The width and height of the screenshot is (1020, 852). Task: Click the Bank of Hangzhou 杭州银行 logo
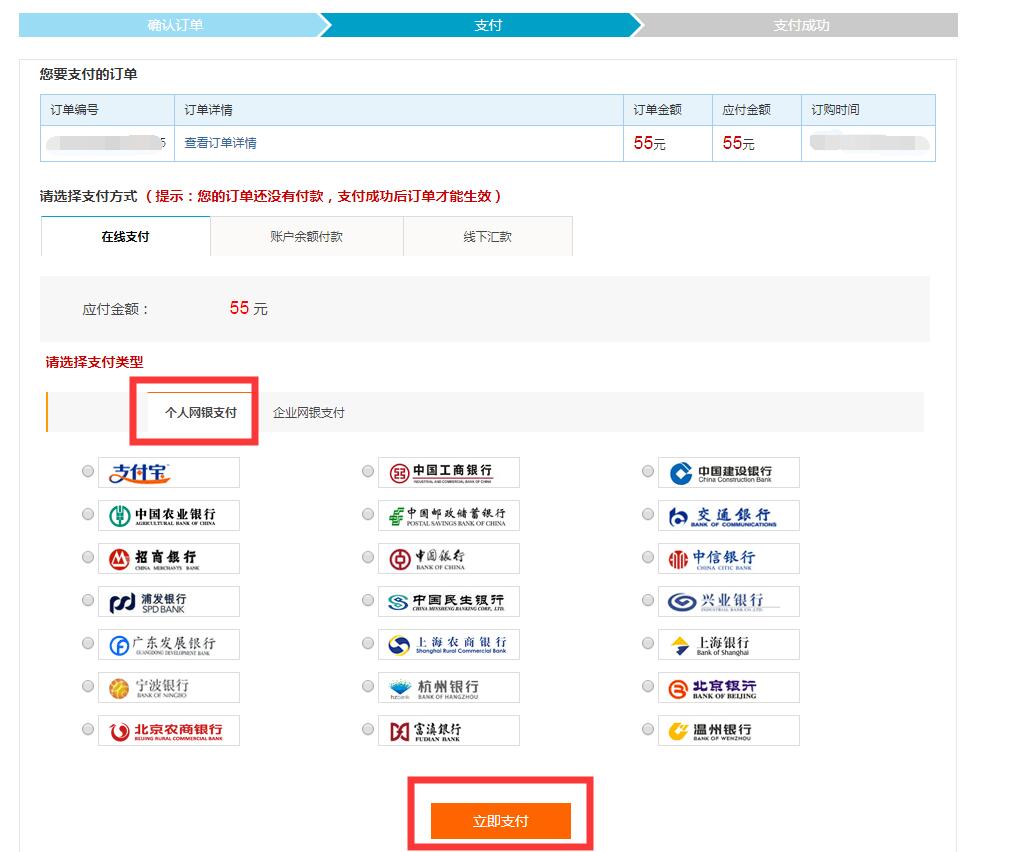(x=448, y=688)
